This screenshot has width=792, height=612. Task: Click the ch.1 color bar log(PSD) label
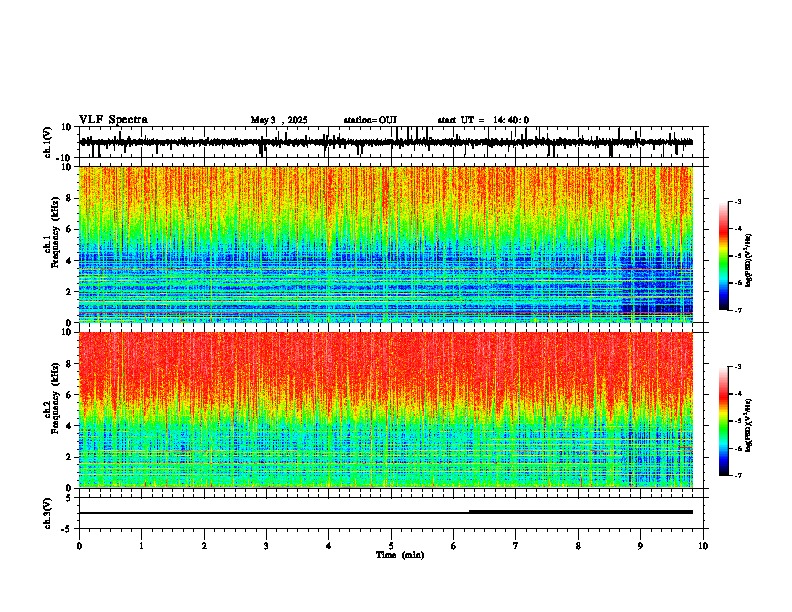point(749,261)
